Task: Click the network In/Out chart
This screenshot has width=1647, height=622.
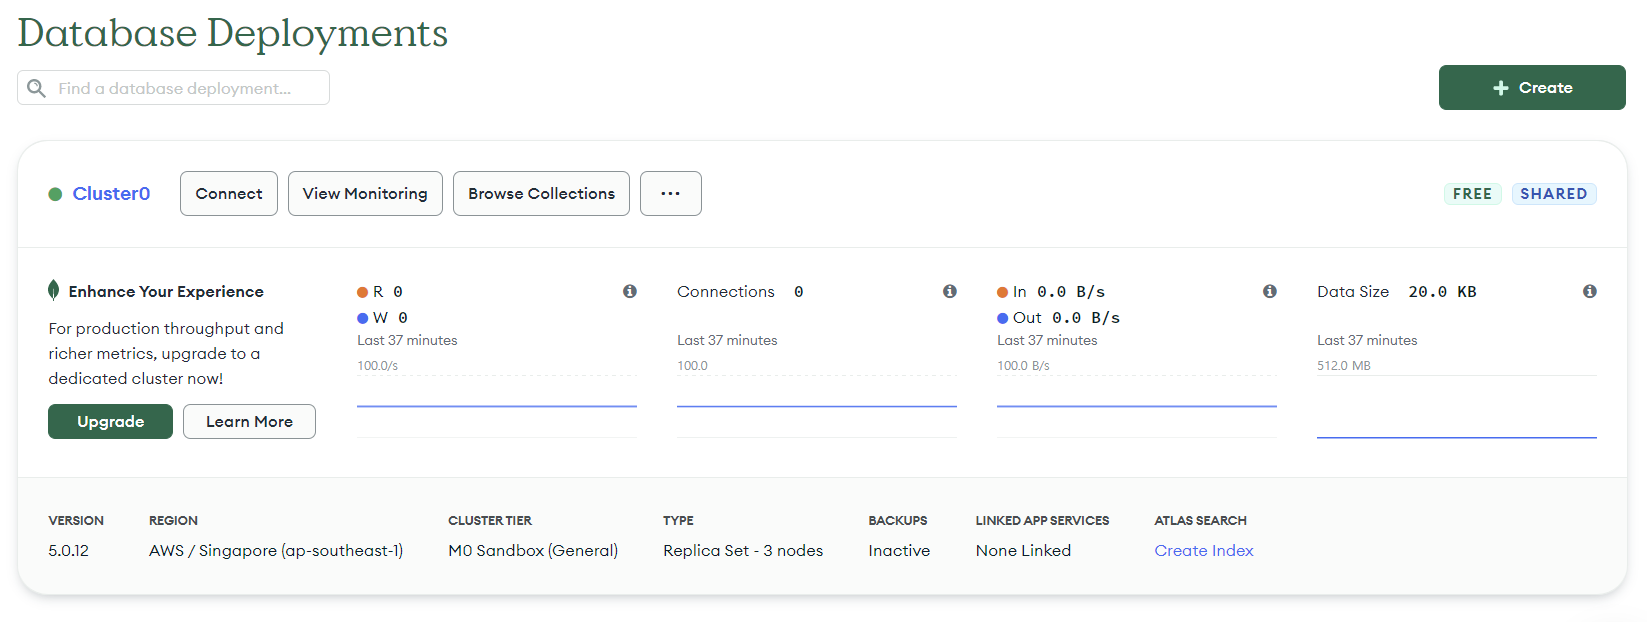Action: point(1137,405)
